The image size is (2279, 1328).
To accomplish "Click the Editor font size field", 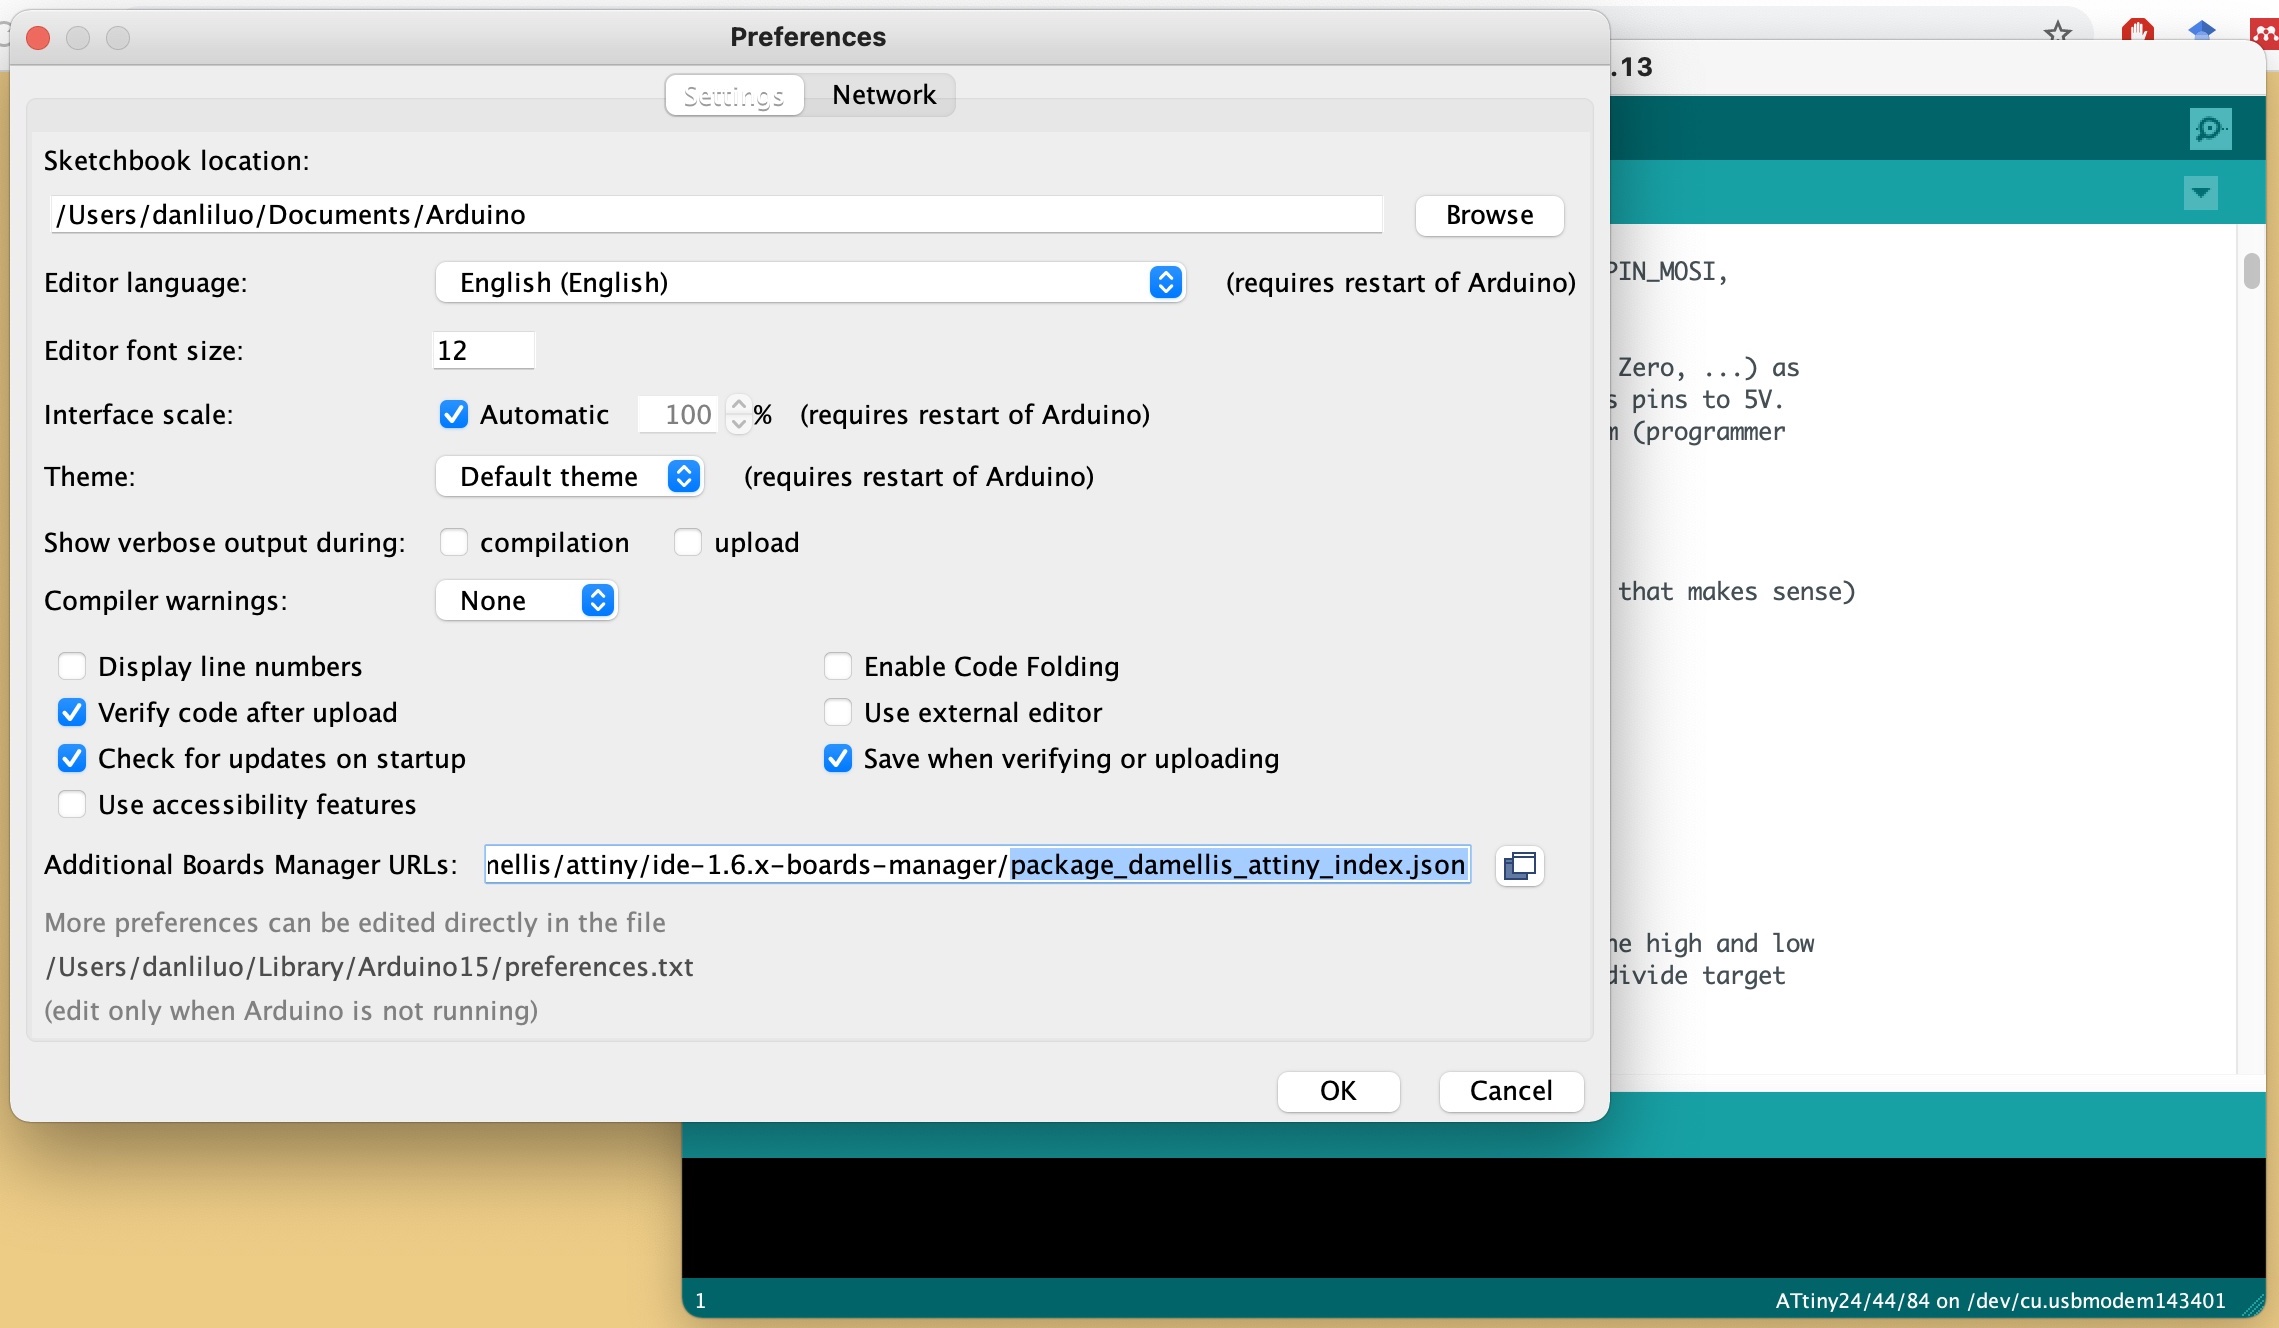I will pos(483,350).
